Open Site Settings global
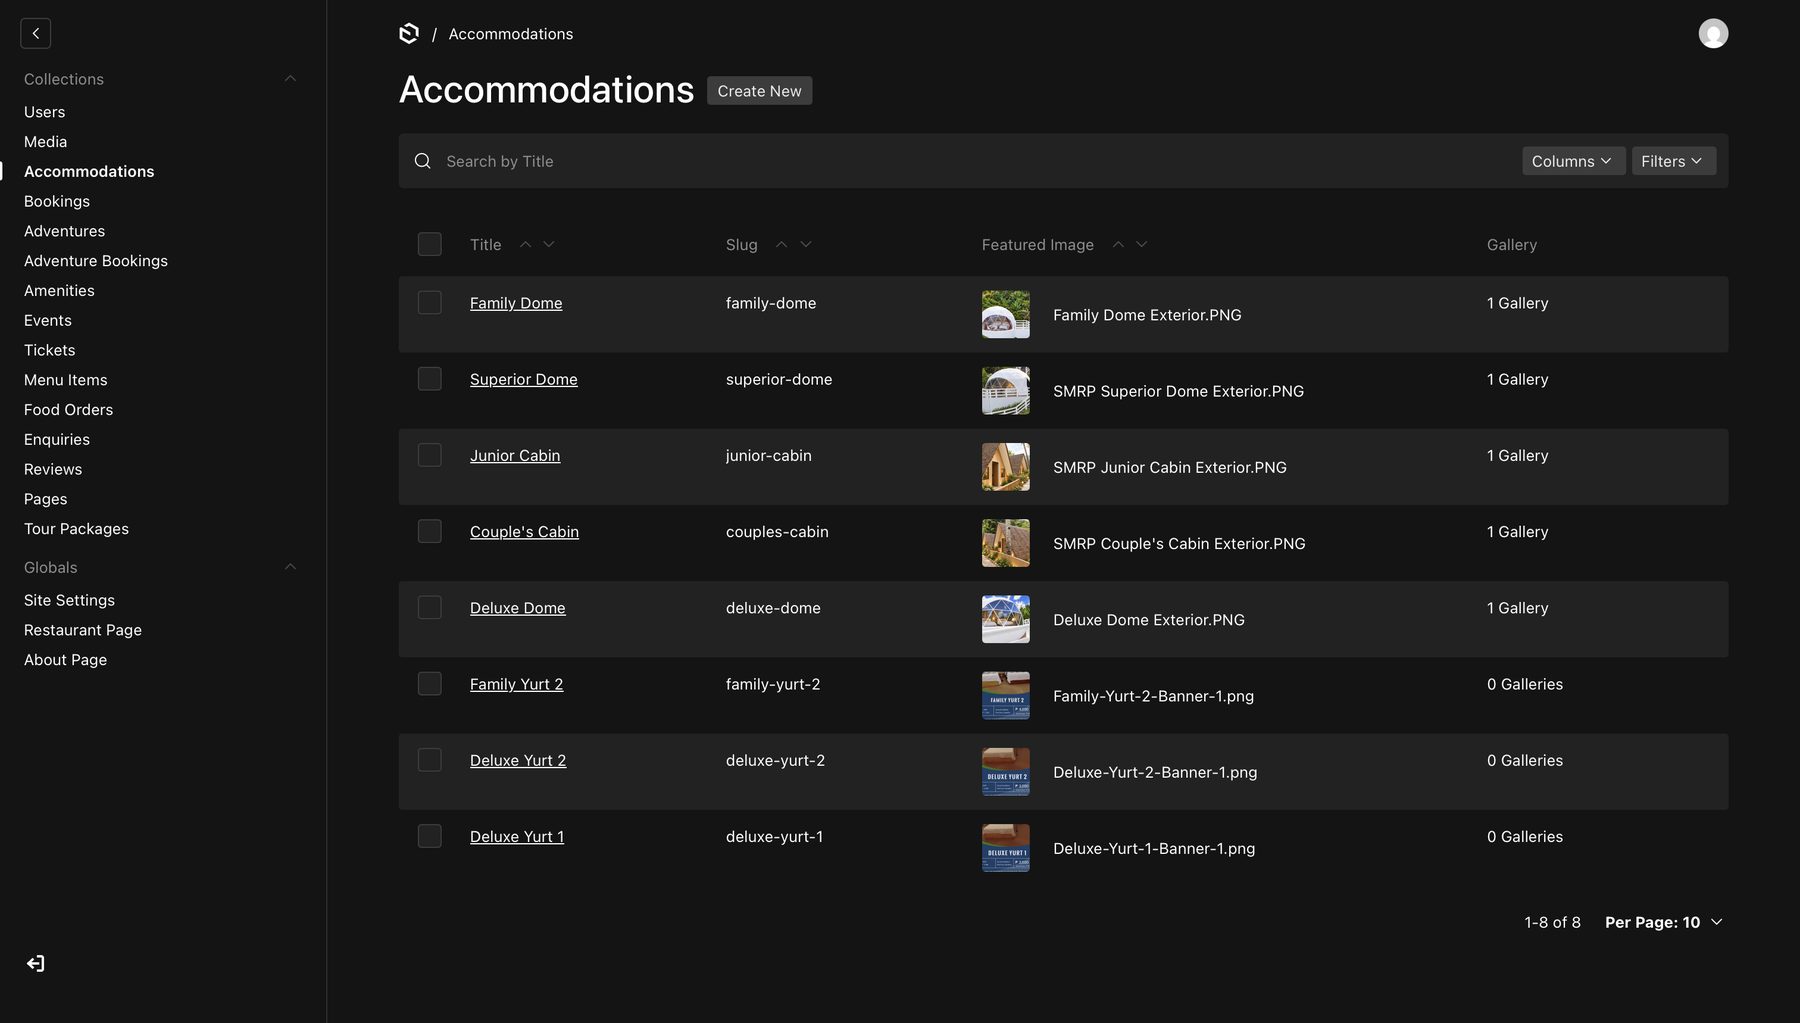1800x1023 pixels. [x=69, y=600]
